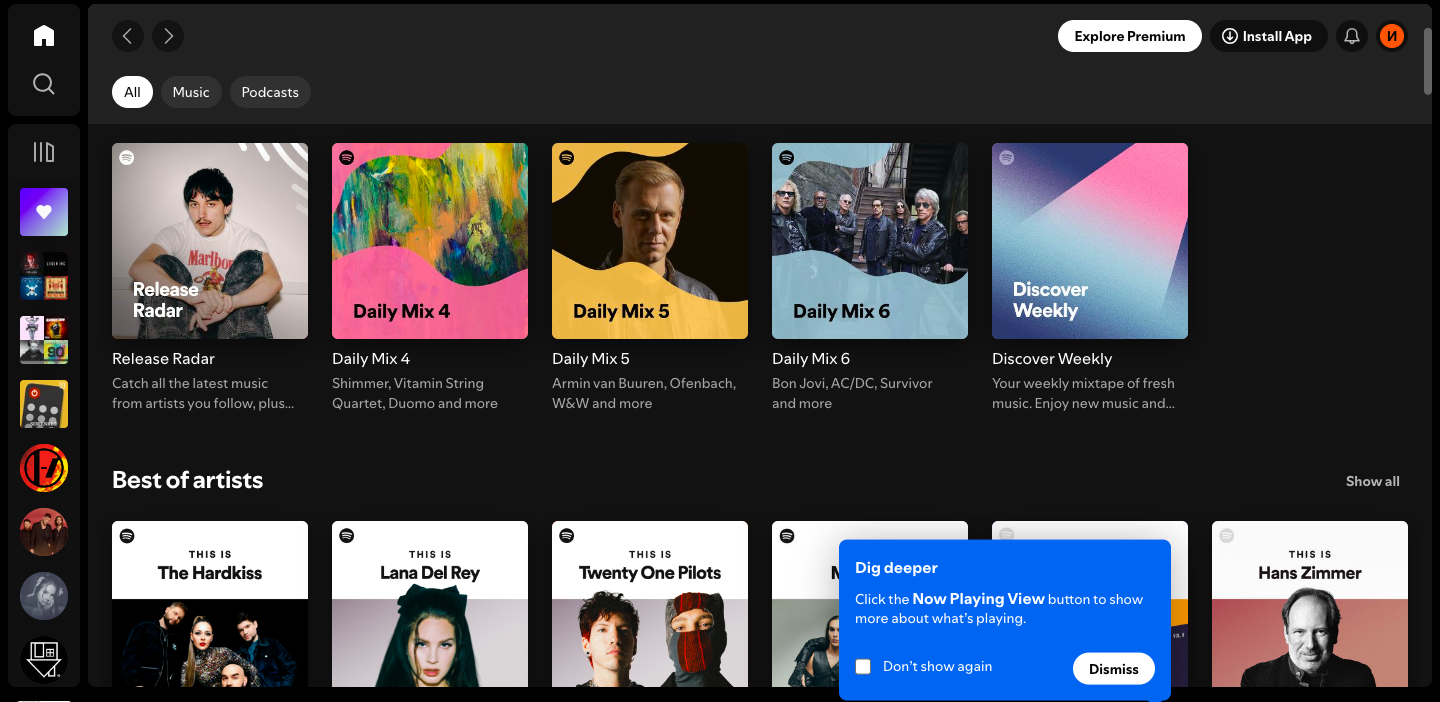Click Show all for Best of artists
Screen dimensions: 1440x702
[x=1372, y=481]
